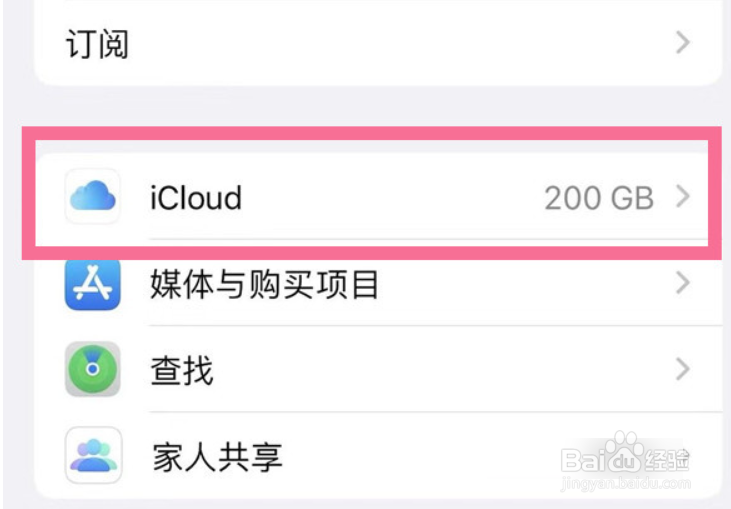Expand the iCloud row chevron

point(683,197)
